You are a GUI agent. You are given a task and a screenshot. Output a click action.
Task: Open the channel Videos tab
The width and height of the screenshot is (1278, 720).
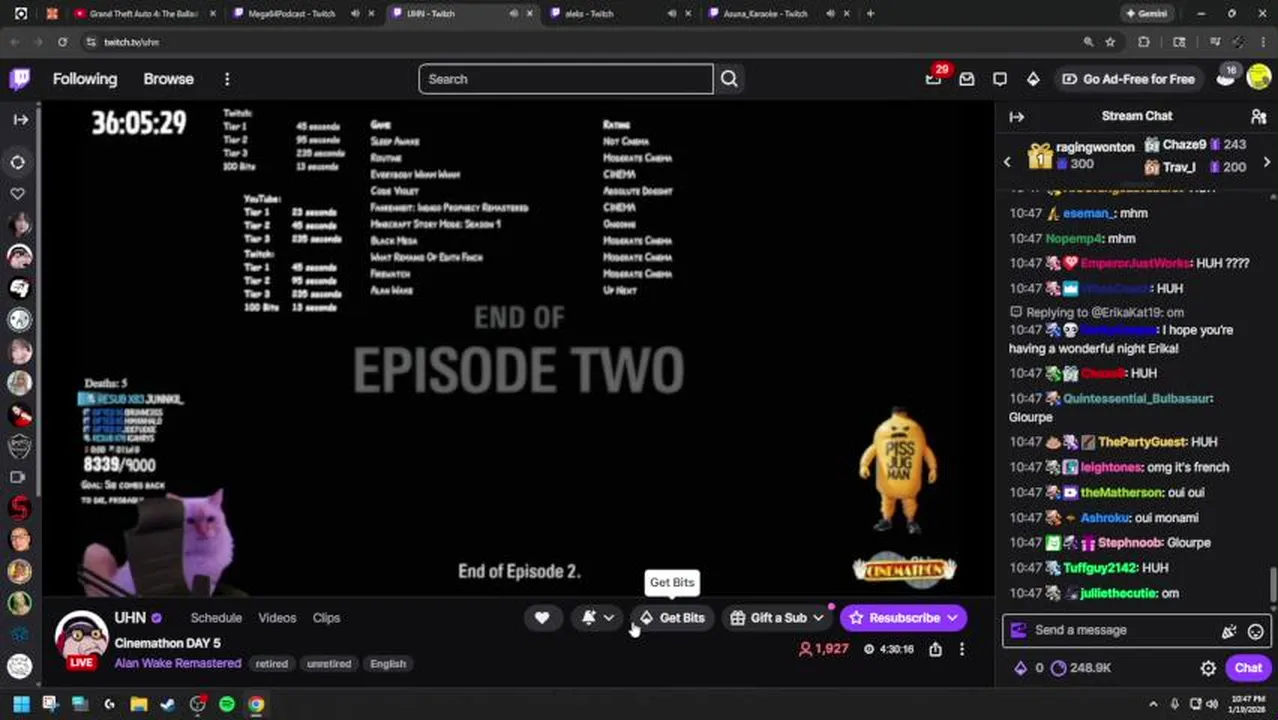point(277,618)
